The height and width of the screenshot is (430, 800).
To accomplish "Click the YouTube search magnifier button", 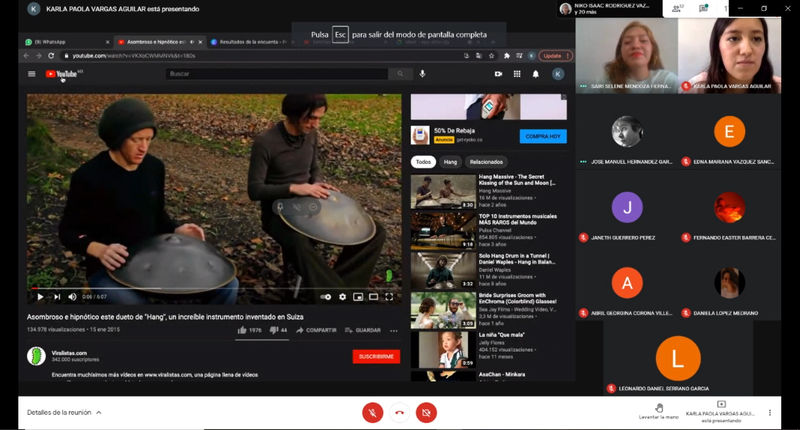I will [401, 74].
